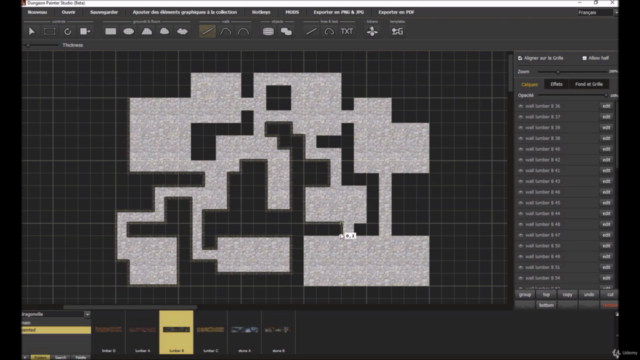Hide layer wall lumber B 36
Viewport: 640px width, 360px height.
click(520, 106)
